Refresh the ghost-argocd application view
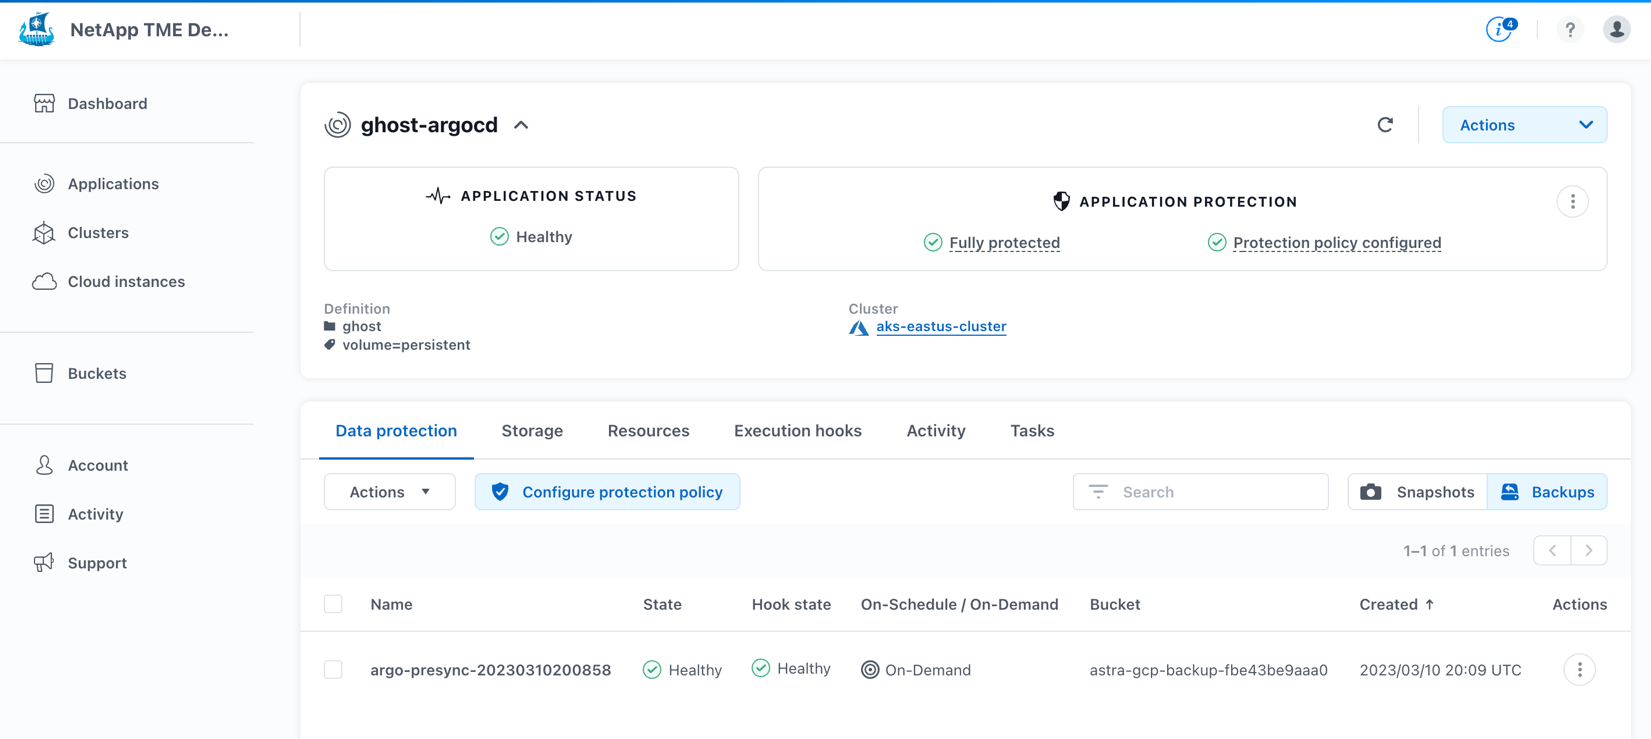1651x739 pixels. point(1385,125)
